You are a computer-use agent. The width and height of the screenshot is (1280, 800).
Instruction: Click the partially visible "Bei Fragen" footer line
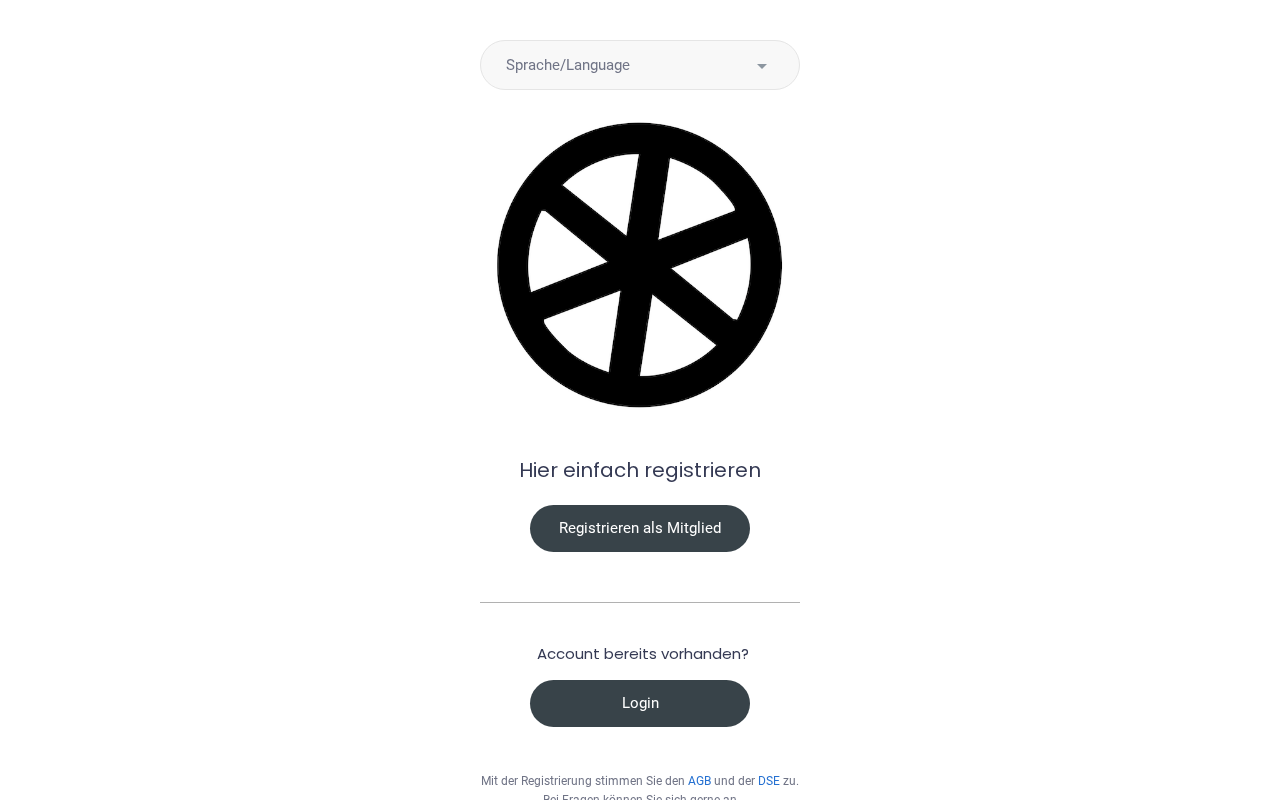point(640,797)
